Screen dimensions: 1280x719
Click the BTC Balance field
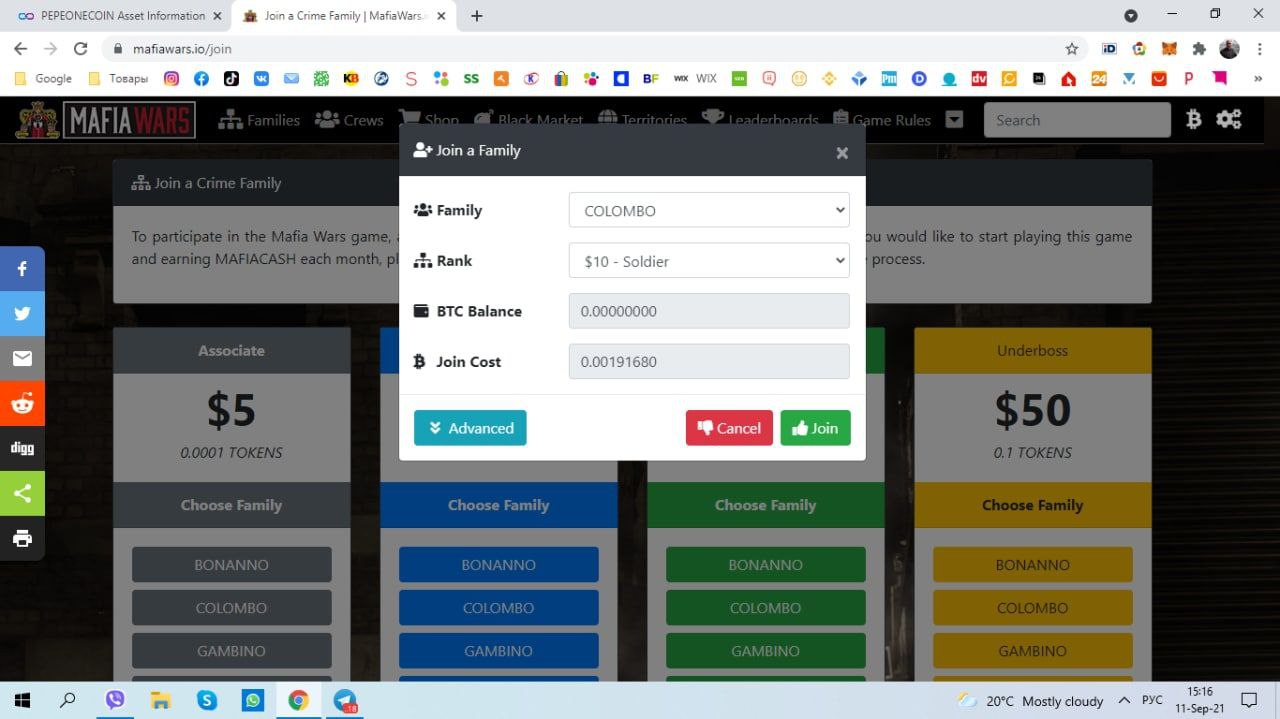pyautogui.click(x=709, y=311)
